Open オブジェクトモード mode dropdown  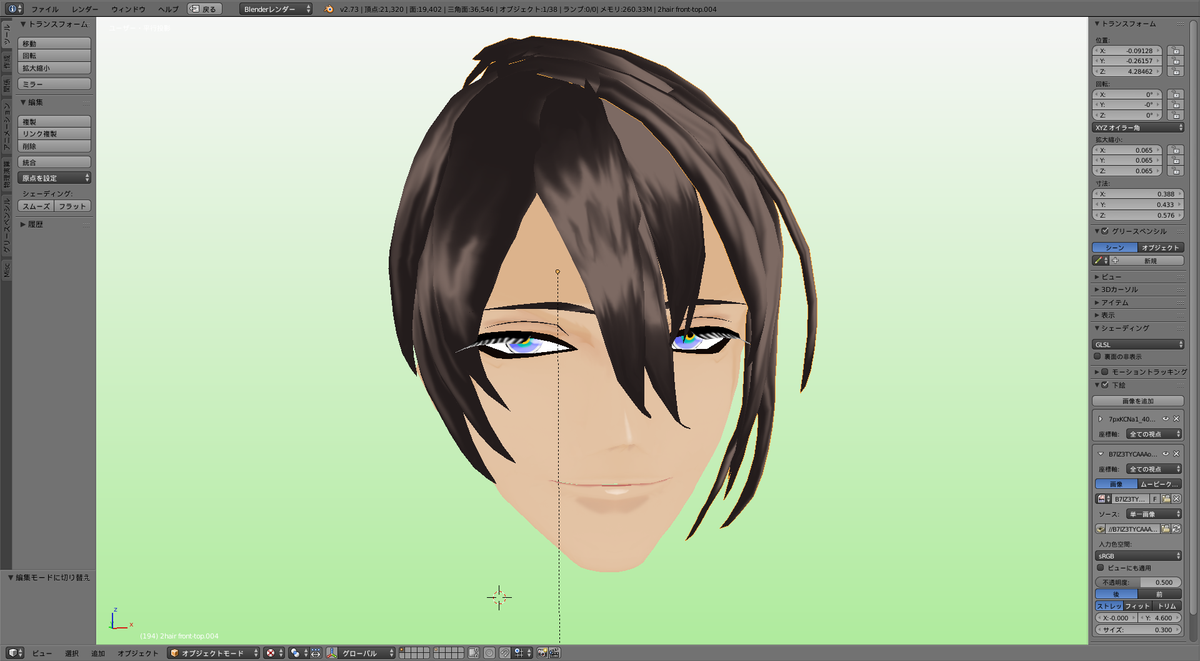[213, 653]
